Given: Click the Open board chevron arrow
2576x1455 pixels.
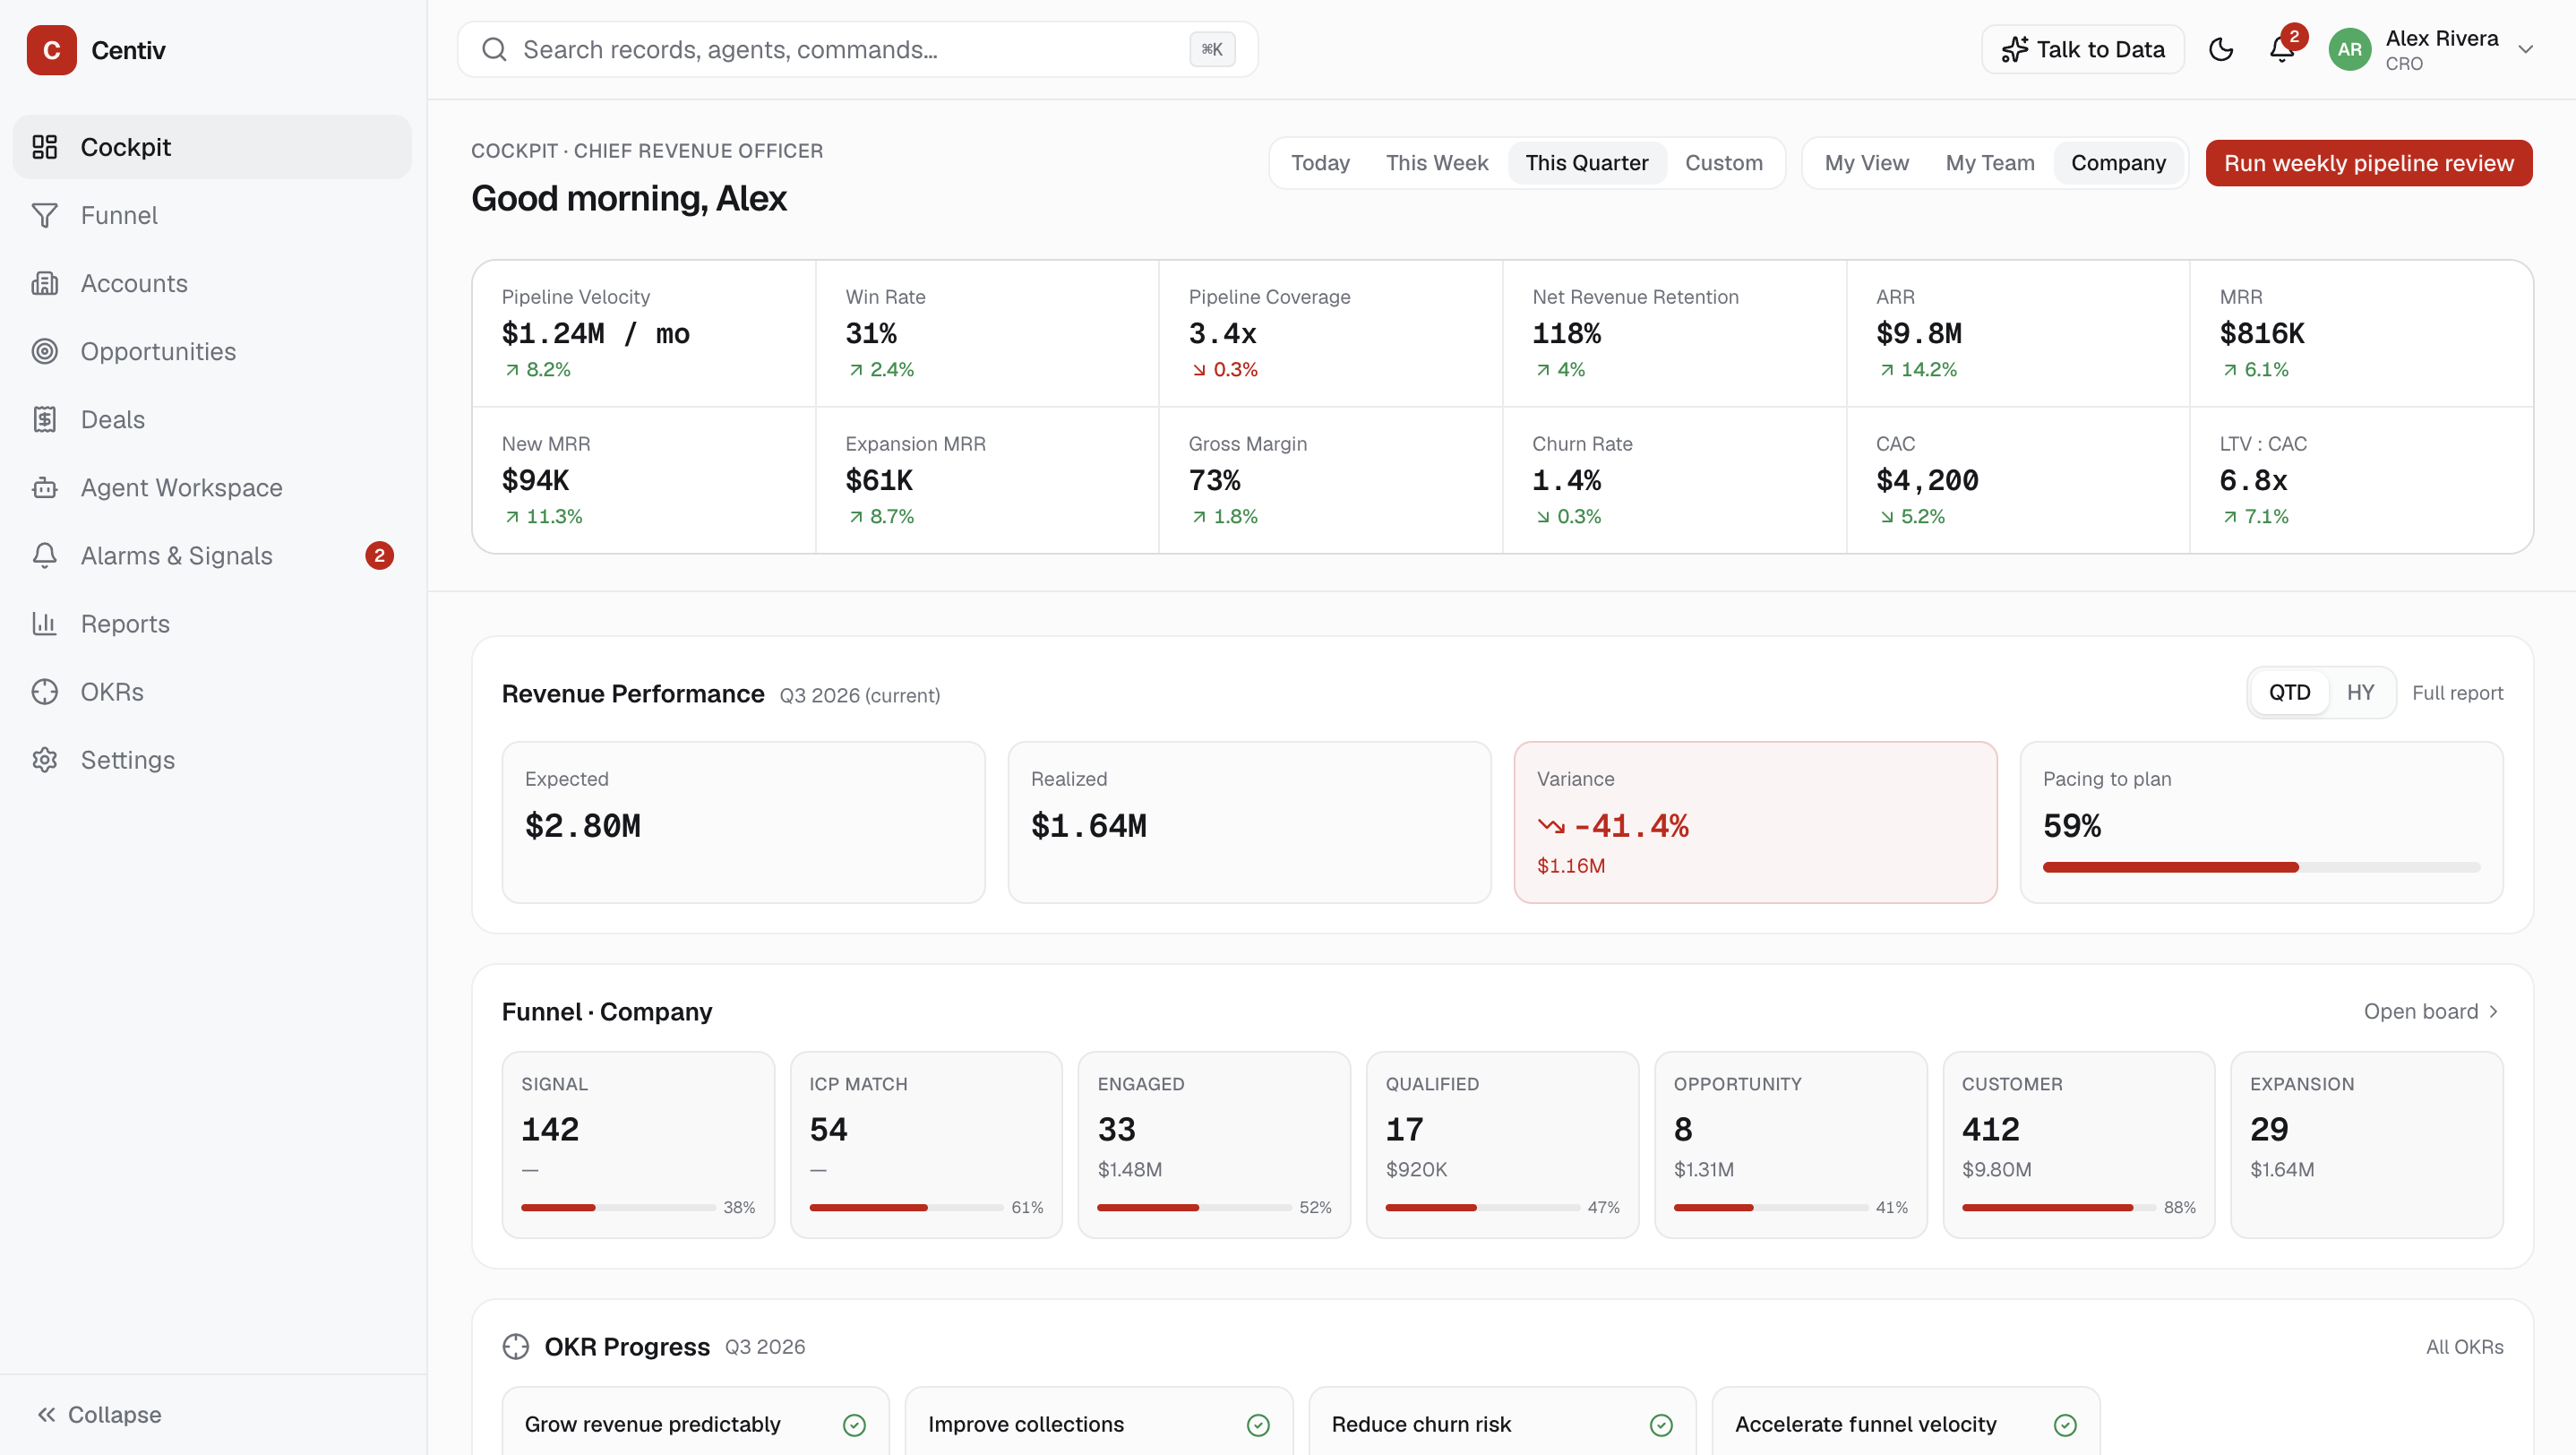Looking at the screenshot, I should click(x=2493, y=1011).
